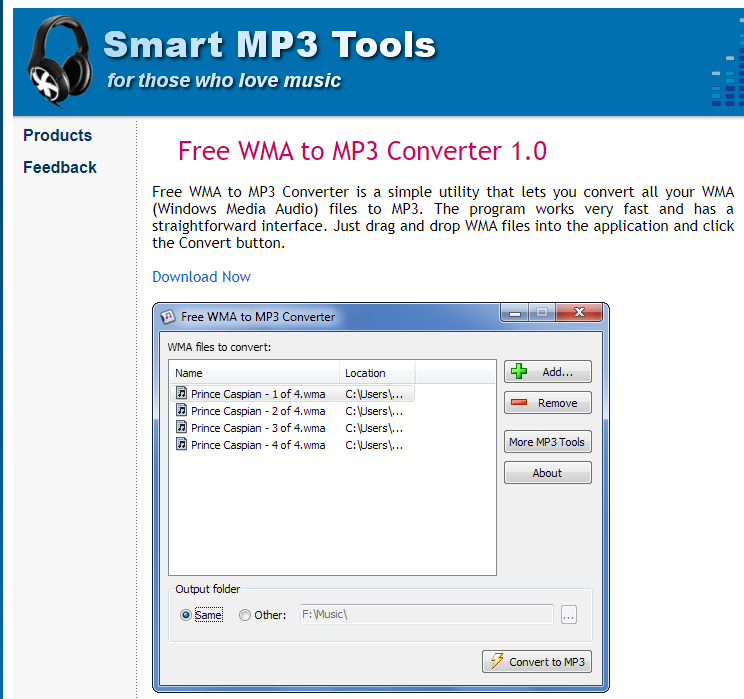Open the Products menu item
This screenshot has width=744, height=699.
pyautogui.click(x=57, y=135)
